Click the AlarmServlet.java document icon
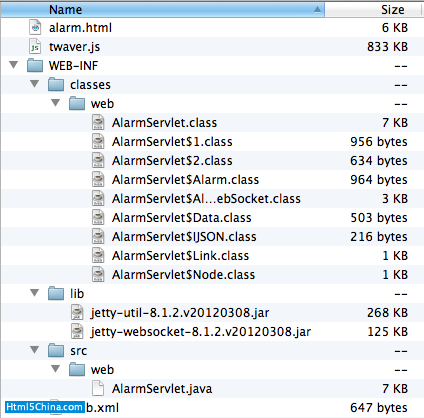Image resolution: width=424 pixels, height=418 pixels. click(x=98, y=388)
